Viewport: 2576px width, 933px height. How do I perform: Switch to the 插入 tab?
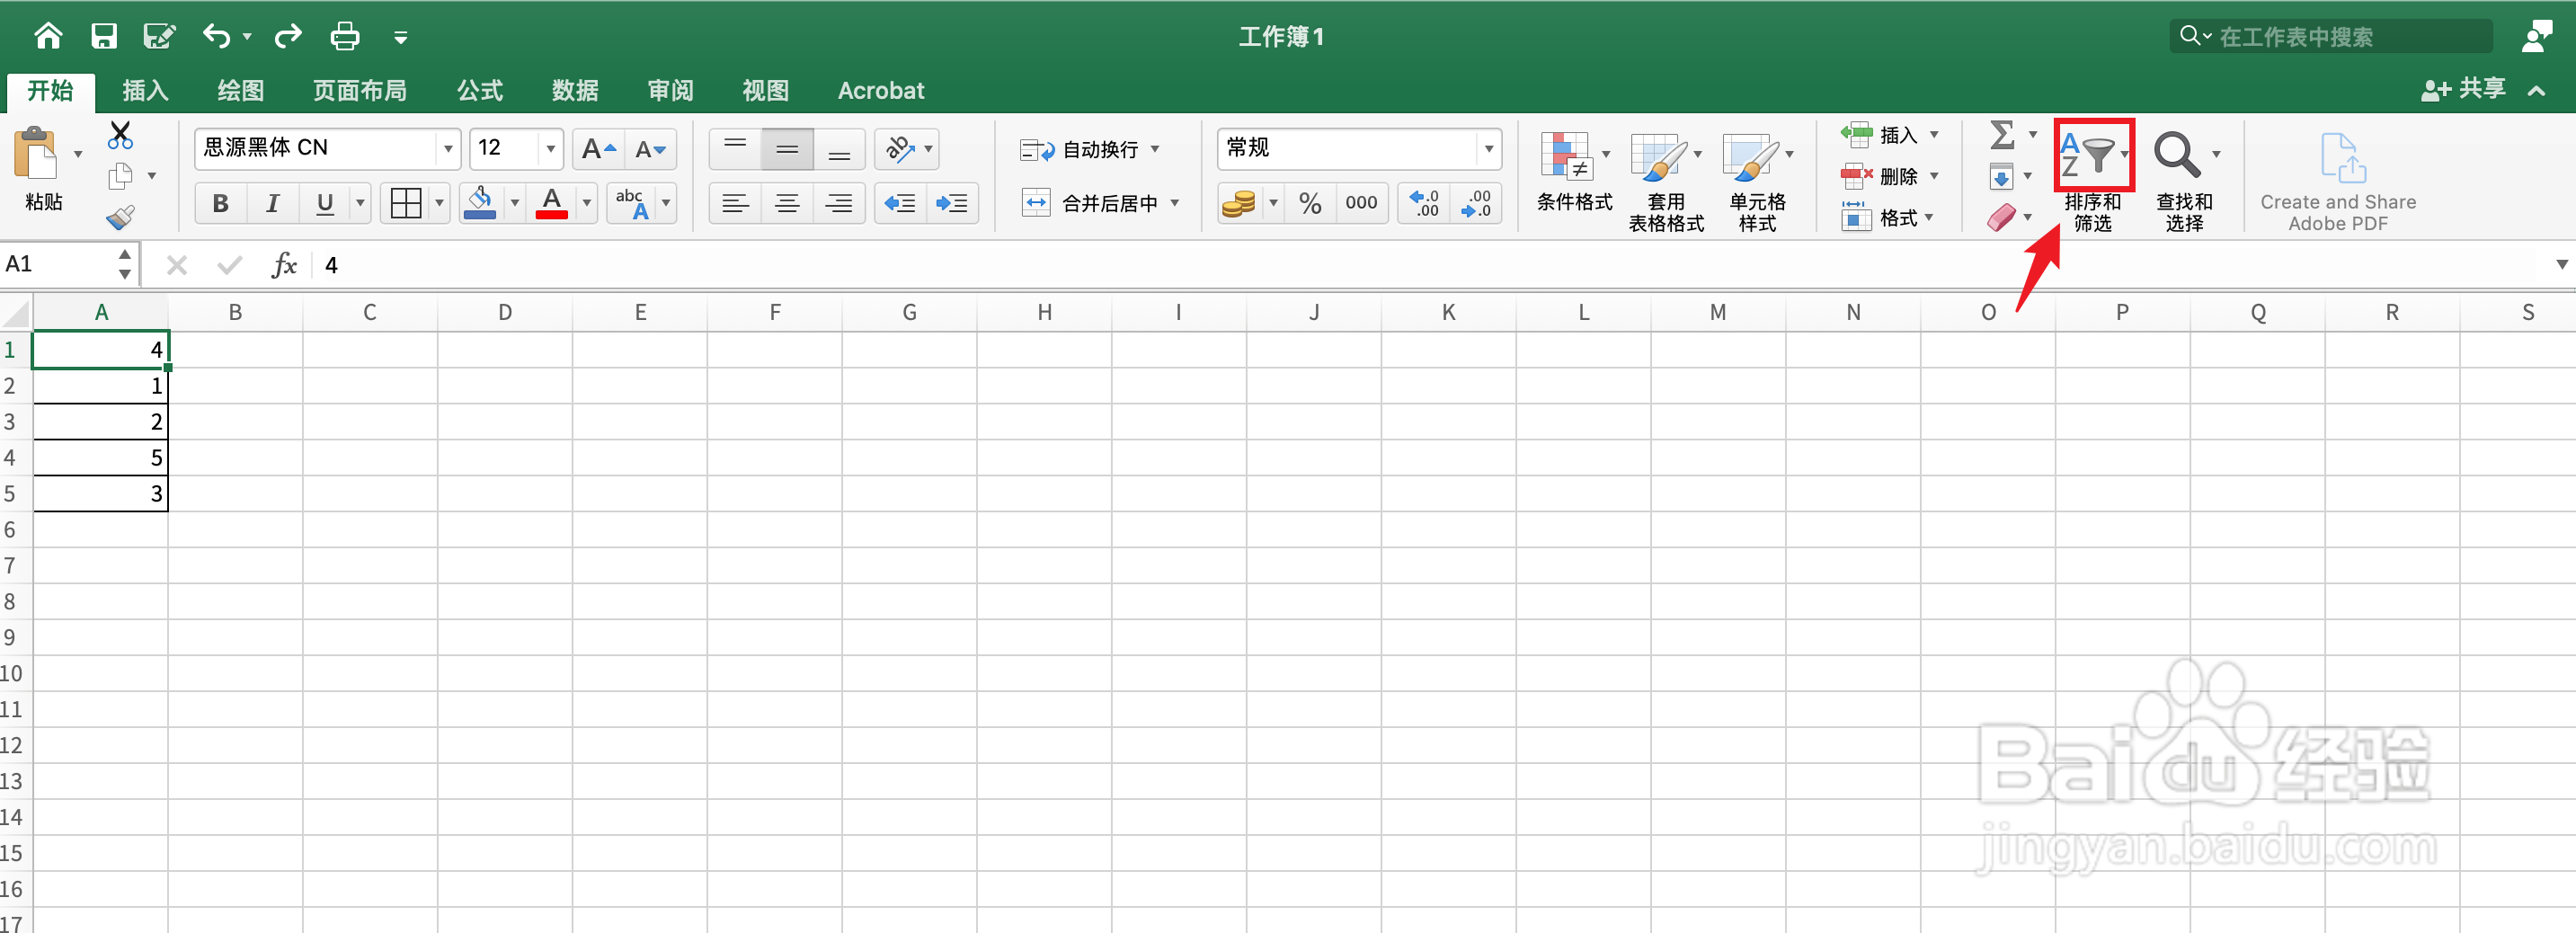coord(145,91)
